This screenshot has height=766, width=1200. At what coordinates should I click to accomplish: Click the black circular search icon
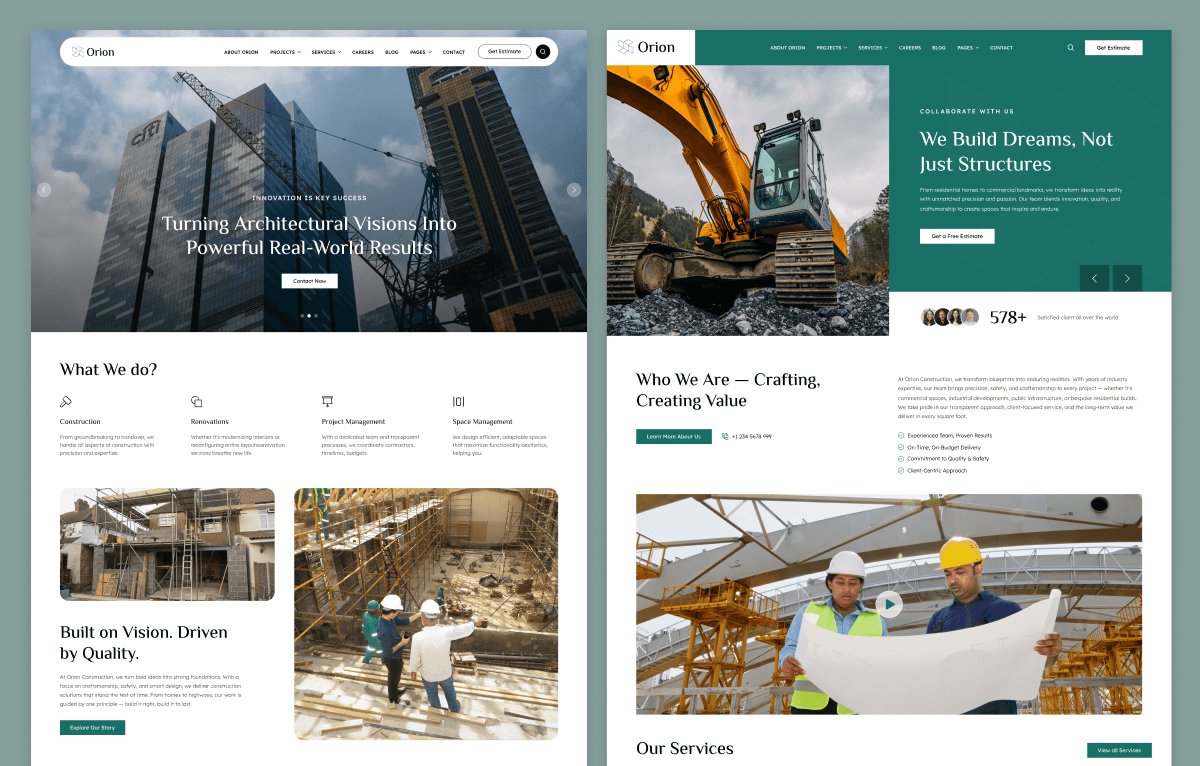(x=543, y=51)
